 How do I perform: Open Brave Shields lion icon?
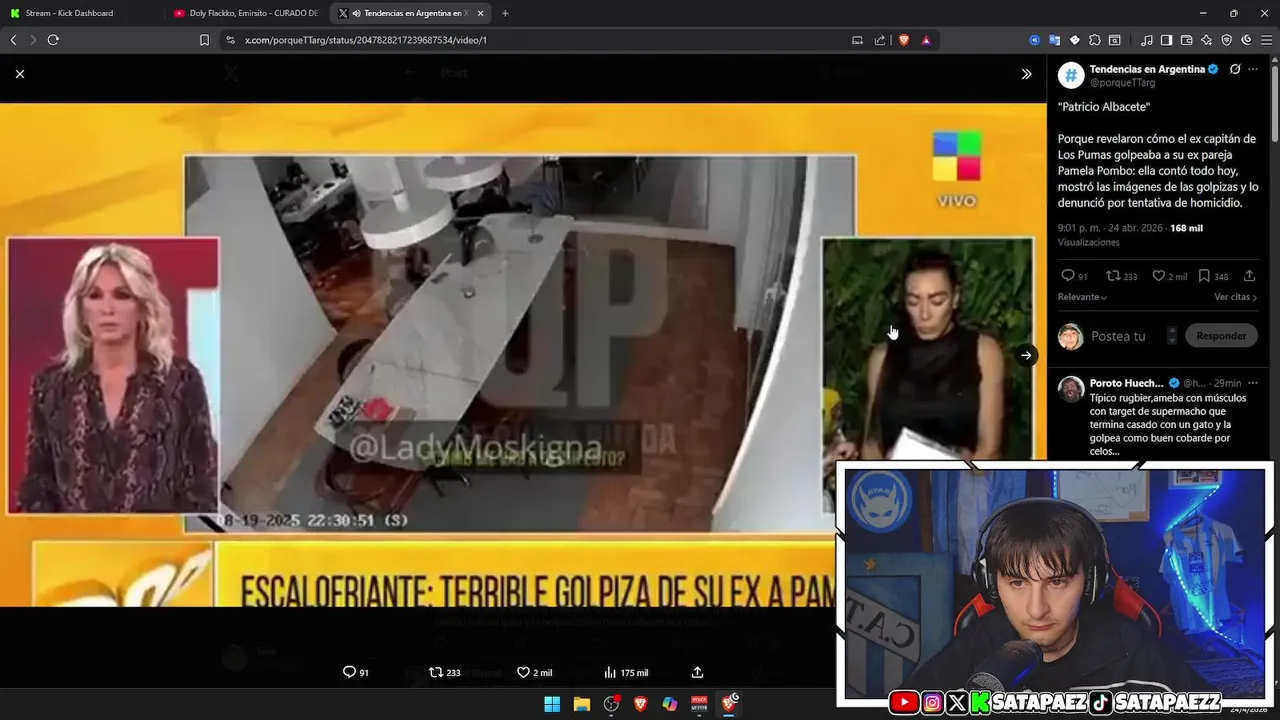(x=904, y=40)
